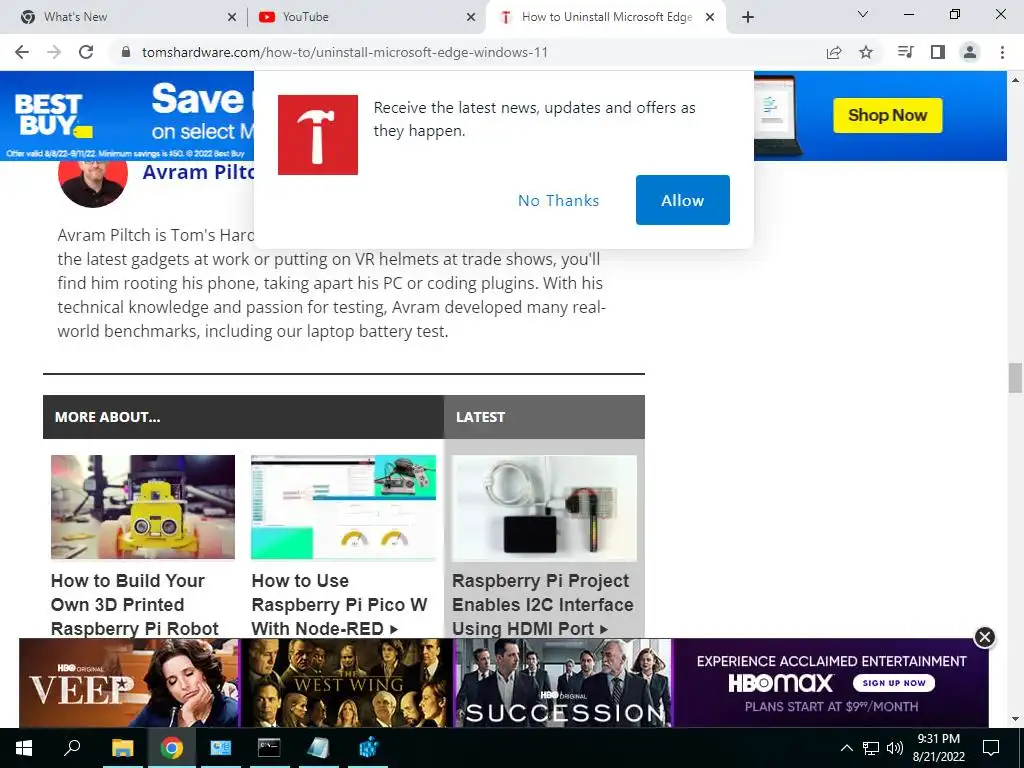Viewport: 1024px width, 768px height.
Task: Open network status tray icon
Action: click(871, 748)
